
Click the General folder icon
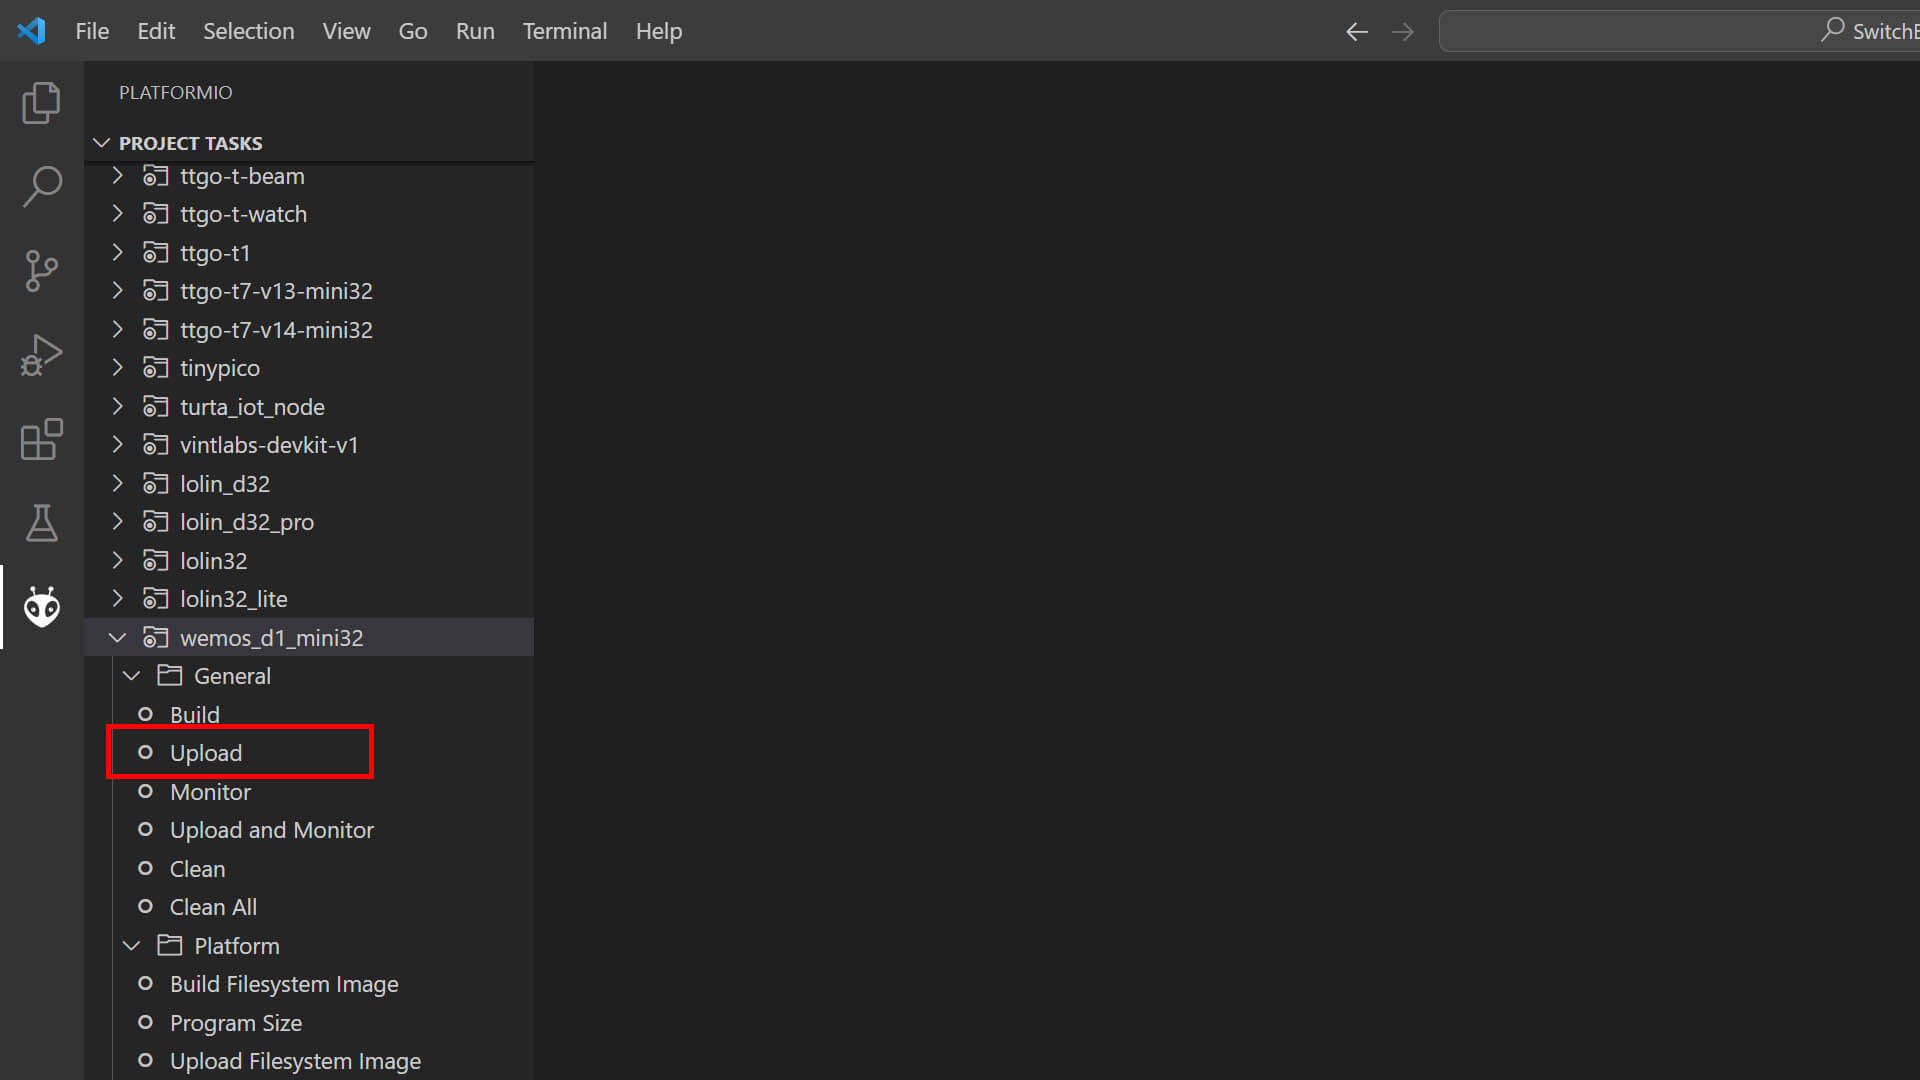(169, 676)
